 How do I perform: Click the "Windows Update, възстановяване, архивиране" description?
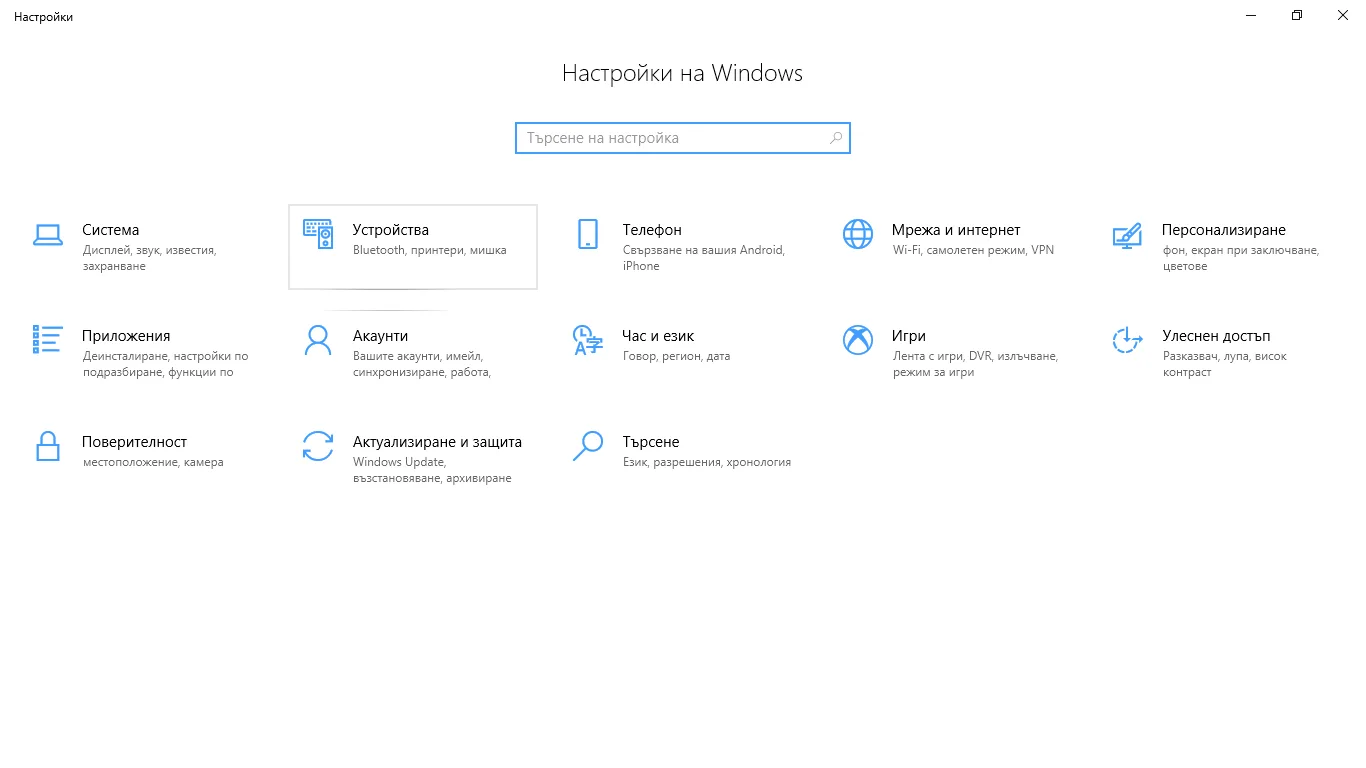click(432, 470)
